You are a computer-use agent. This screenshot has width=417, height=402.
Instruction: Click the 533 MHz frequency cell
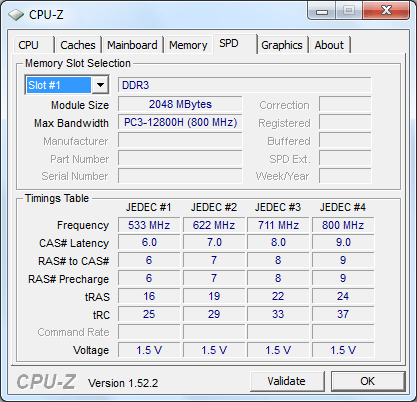point(149,225)
